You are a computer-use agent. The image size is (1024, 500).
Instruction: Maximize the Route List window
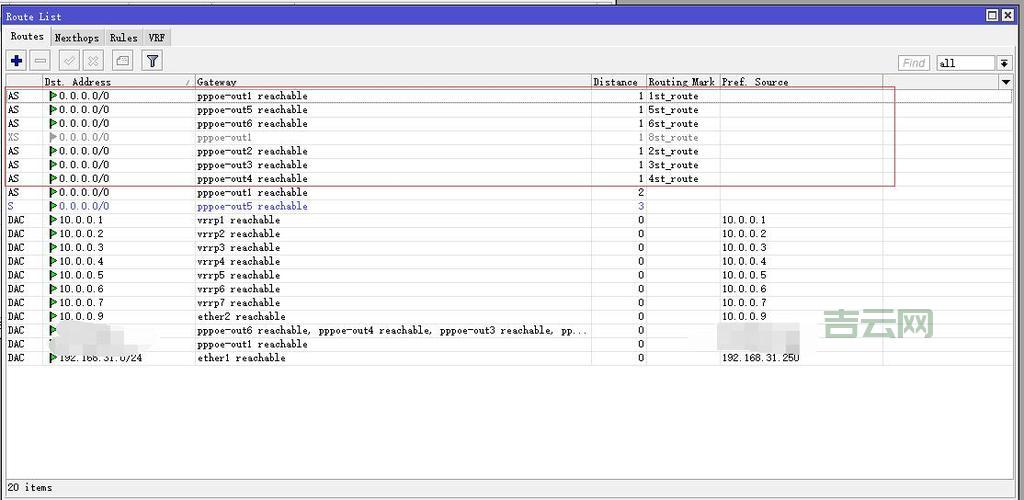pos(992,15)
